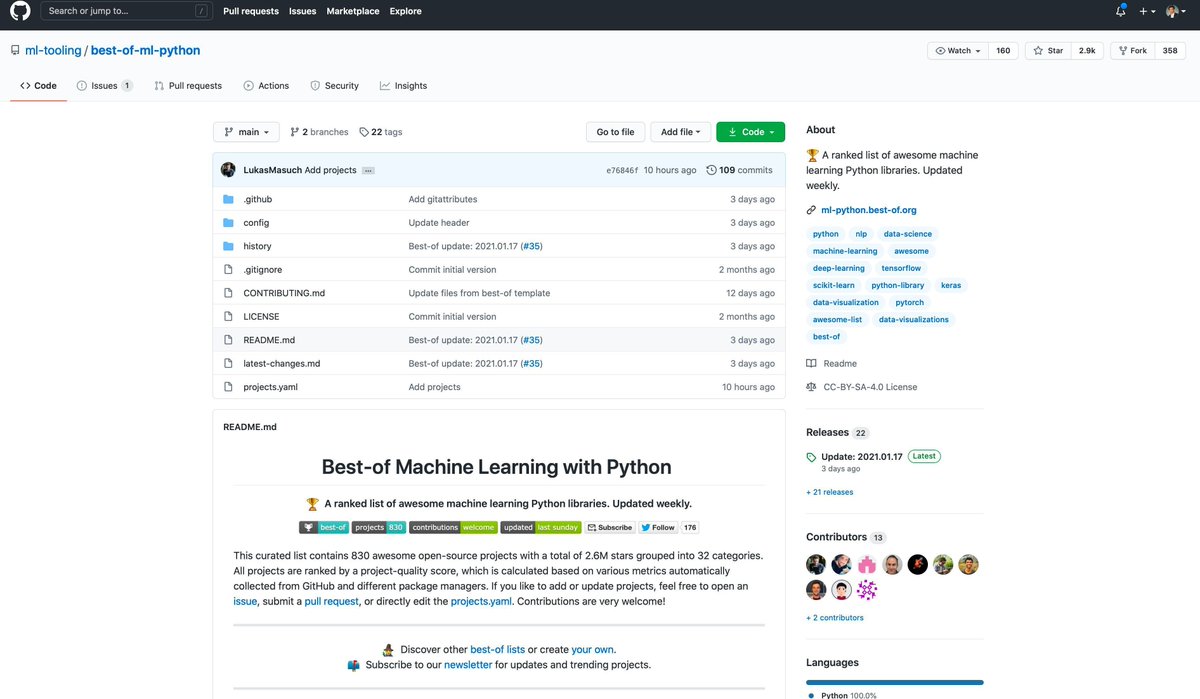This screenshot has height=699, width=1200.
Task: Open the ml-tooling owner link
Action: pos(53,50)
